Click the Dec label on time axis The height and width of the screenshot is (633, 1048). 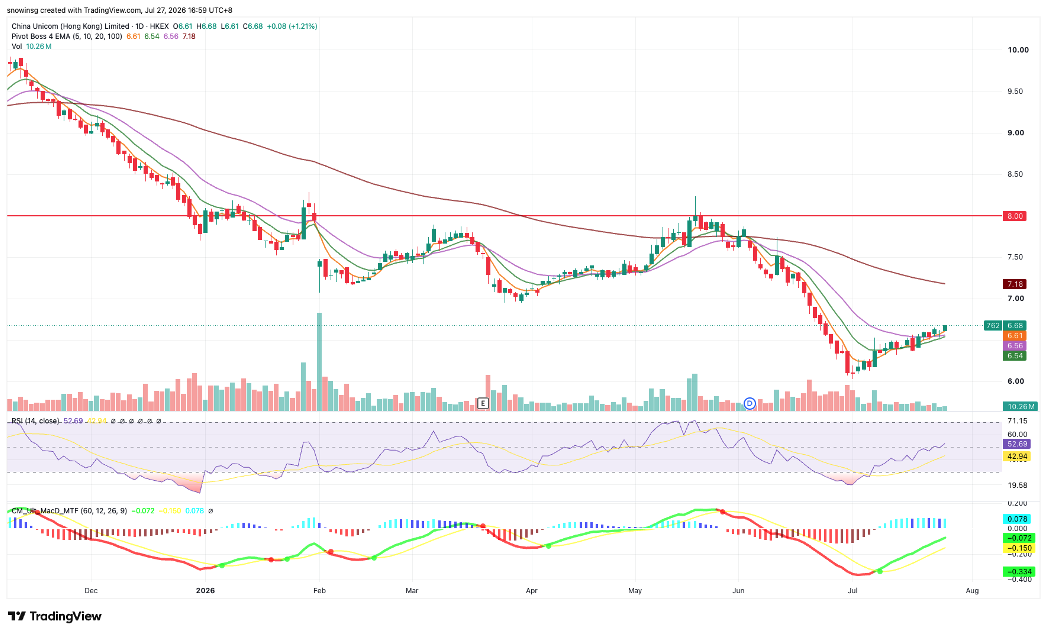91,590
